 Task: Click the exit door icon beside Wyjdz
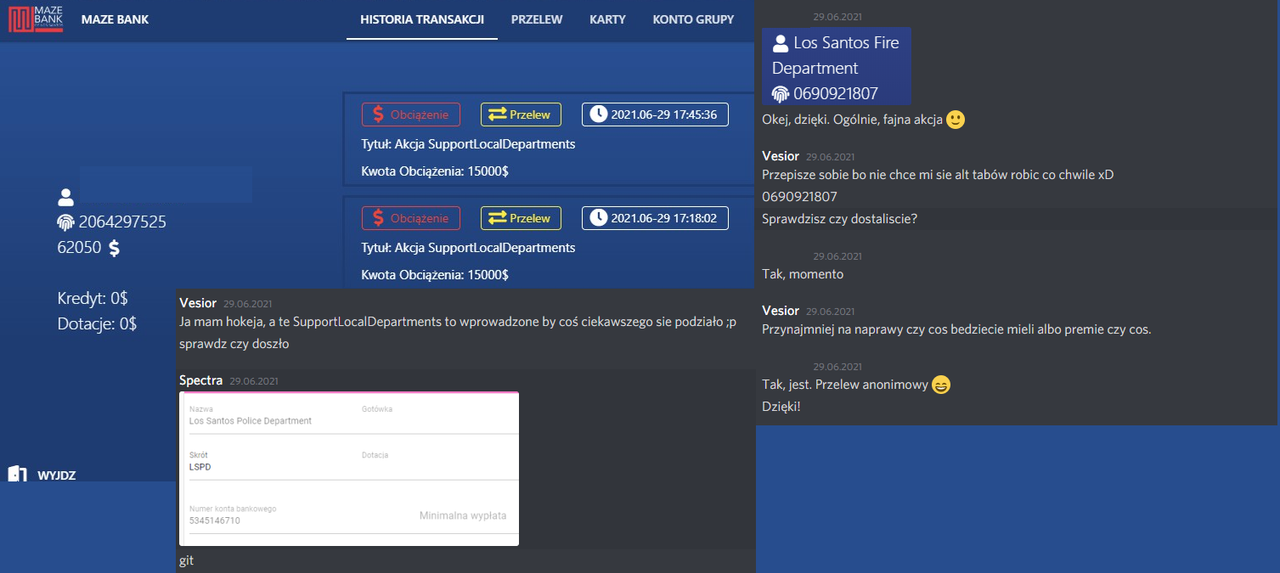[x=17, y=474]
